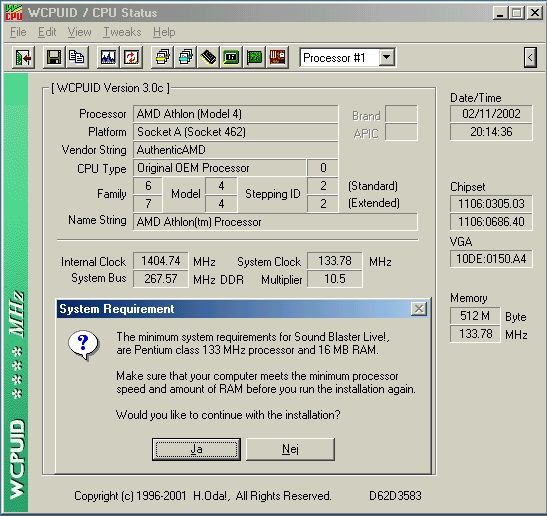Click the System Bus value 267.57
The height and width of the screenshot is (516, 547).
[x=160, y=279]
